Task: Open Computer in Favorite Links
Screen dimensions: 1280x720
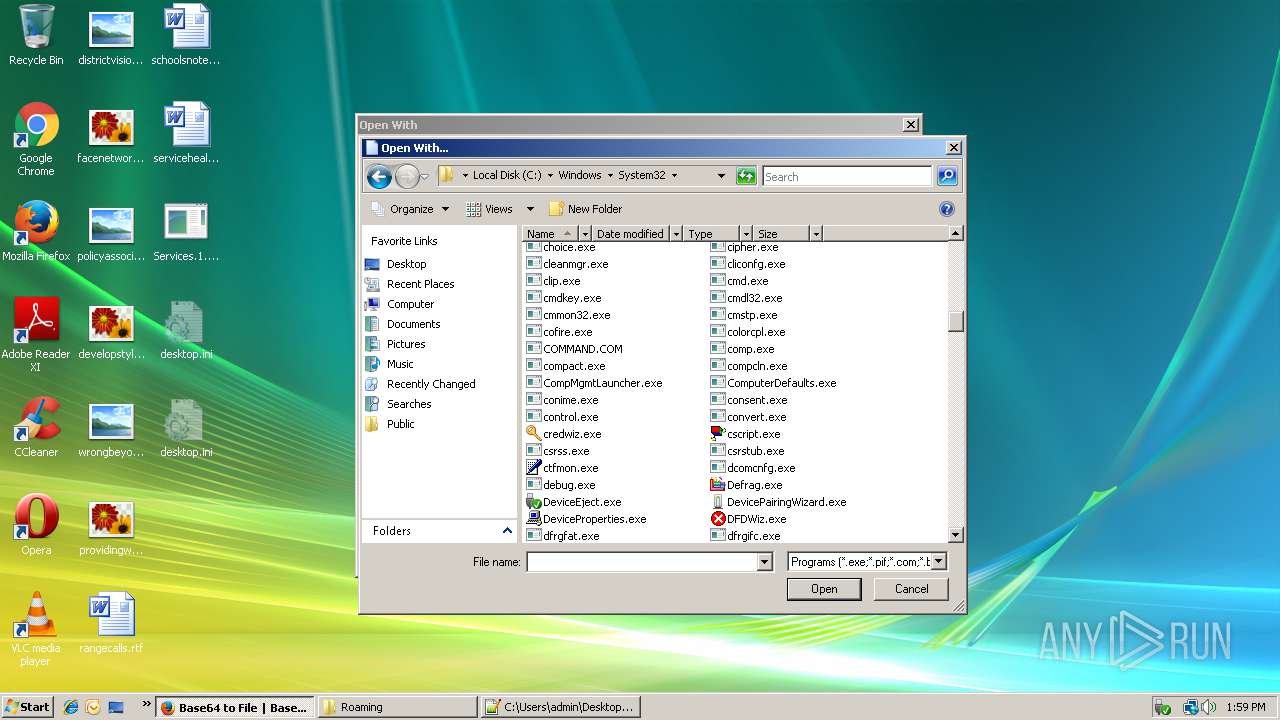Action: coord(400,304)
